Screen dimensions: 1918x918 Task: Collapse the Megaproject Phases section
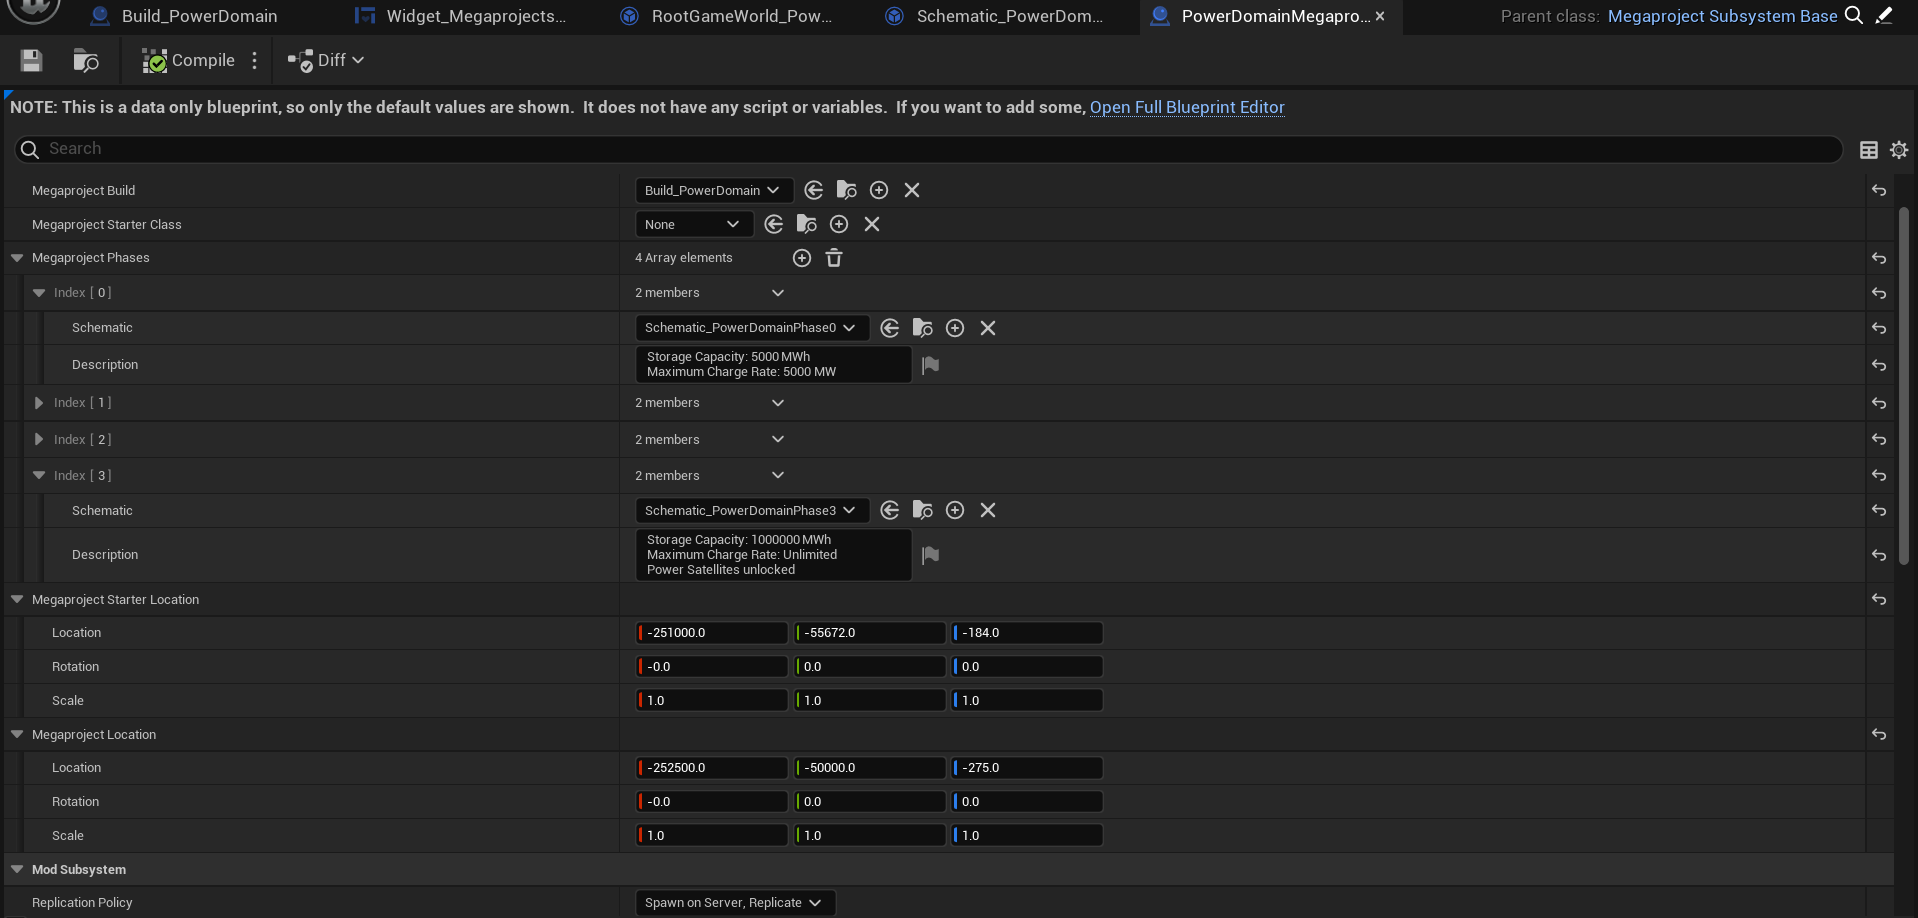click(x=17, y=258)
